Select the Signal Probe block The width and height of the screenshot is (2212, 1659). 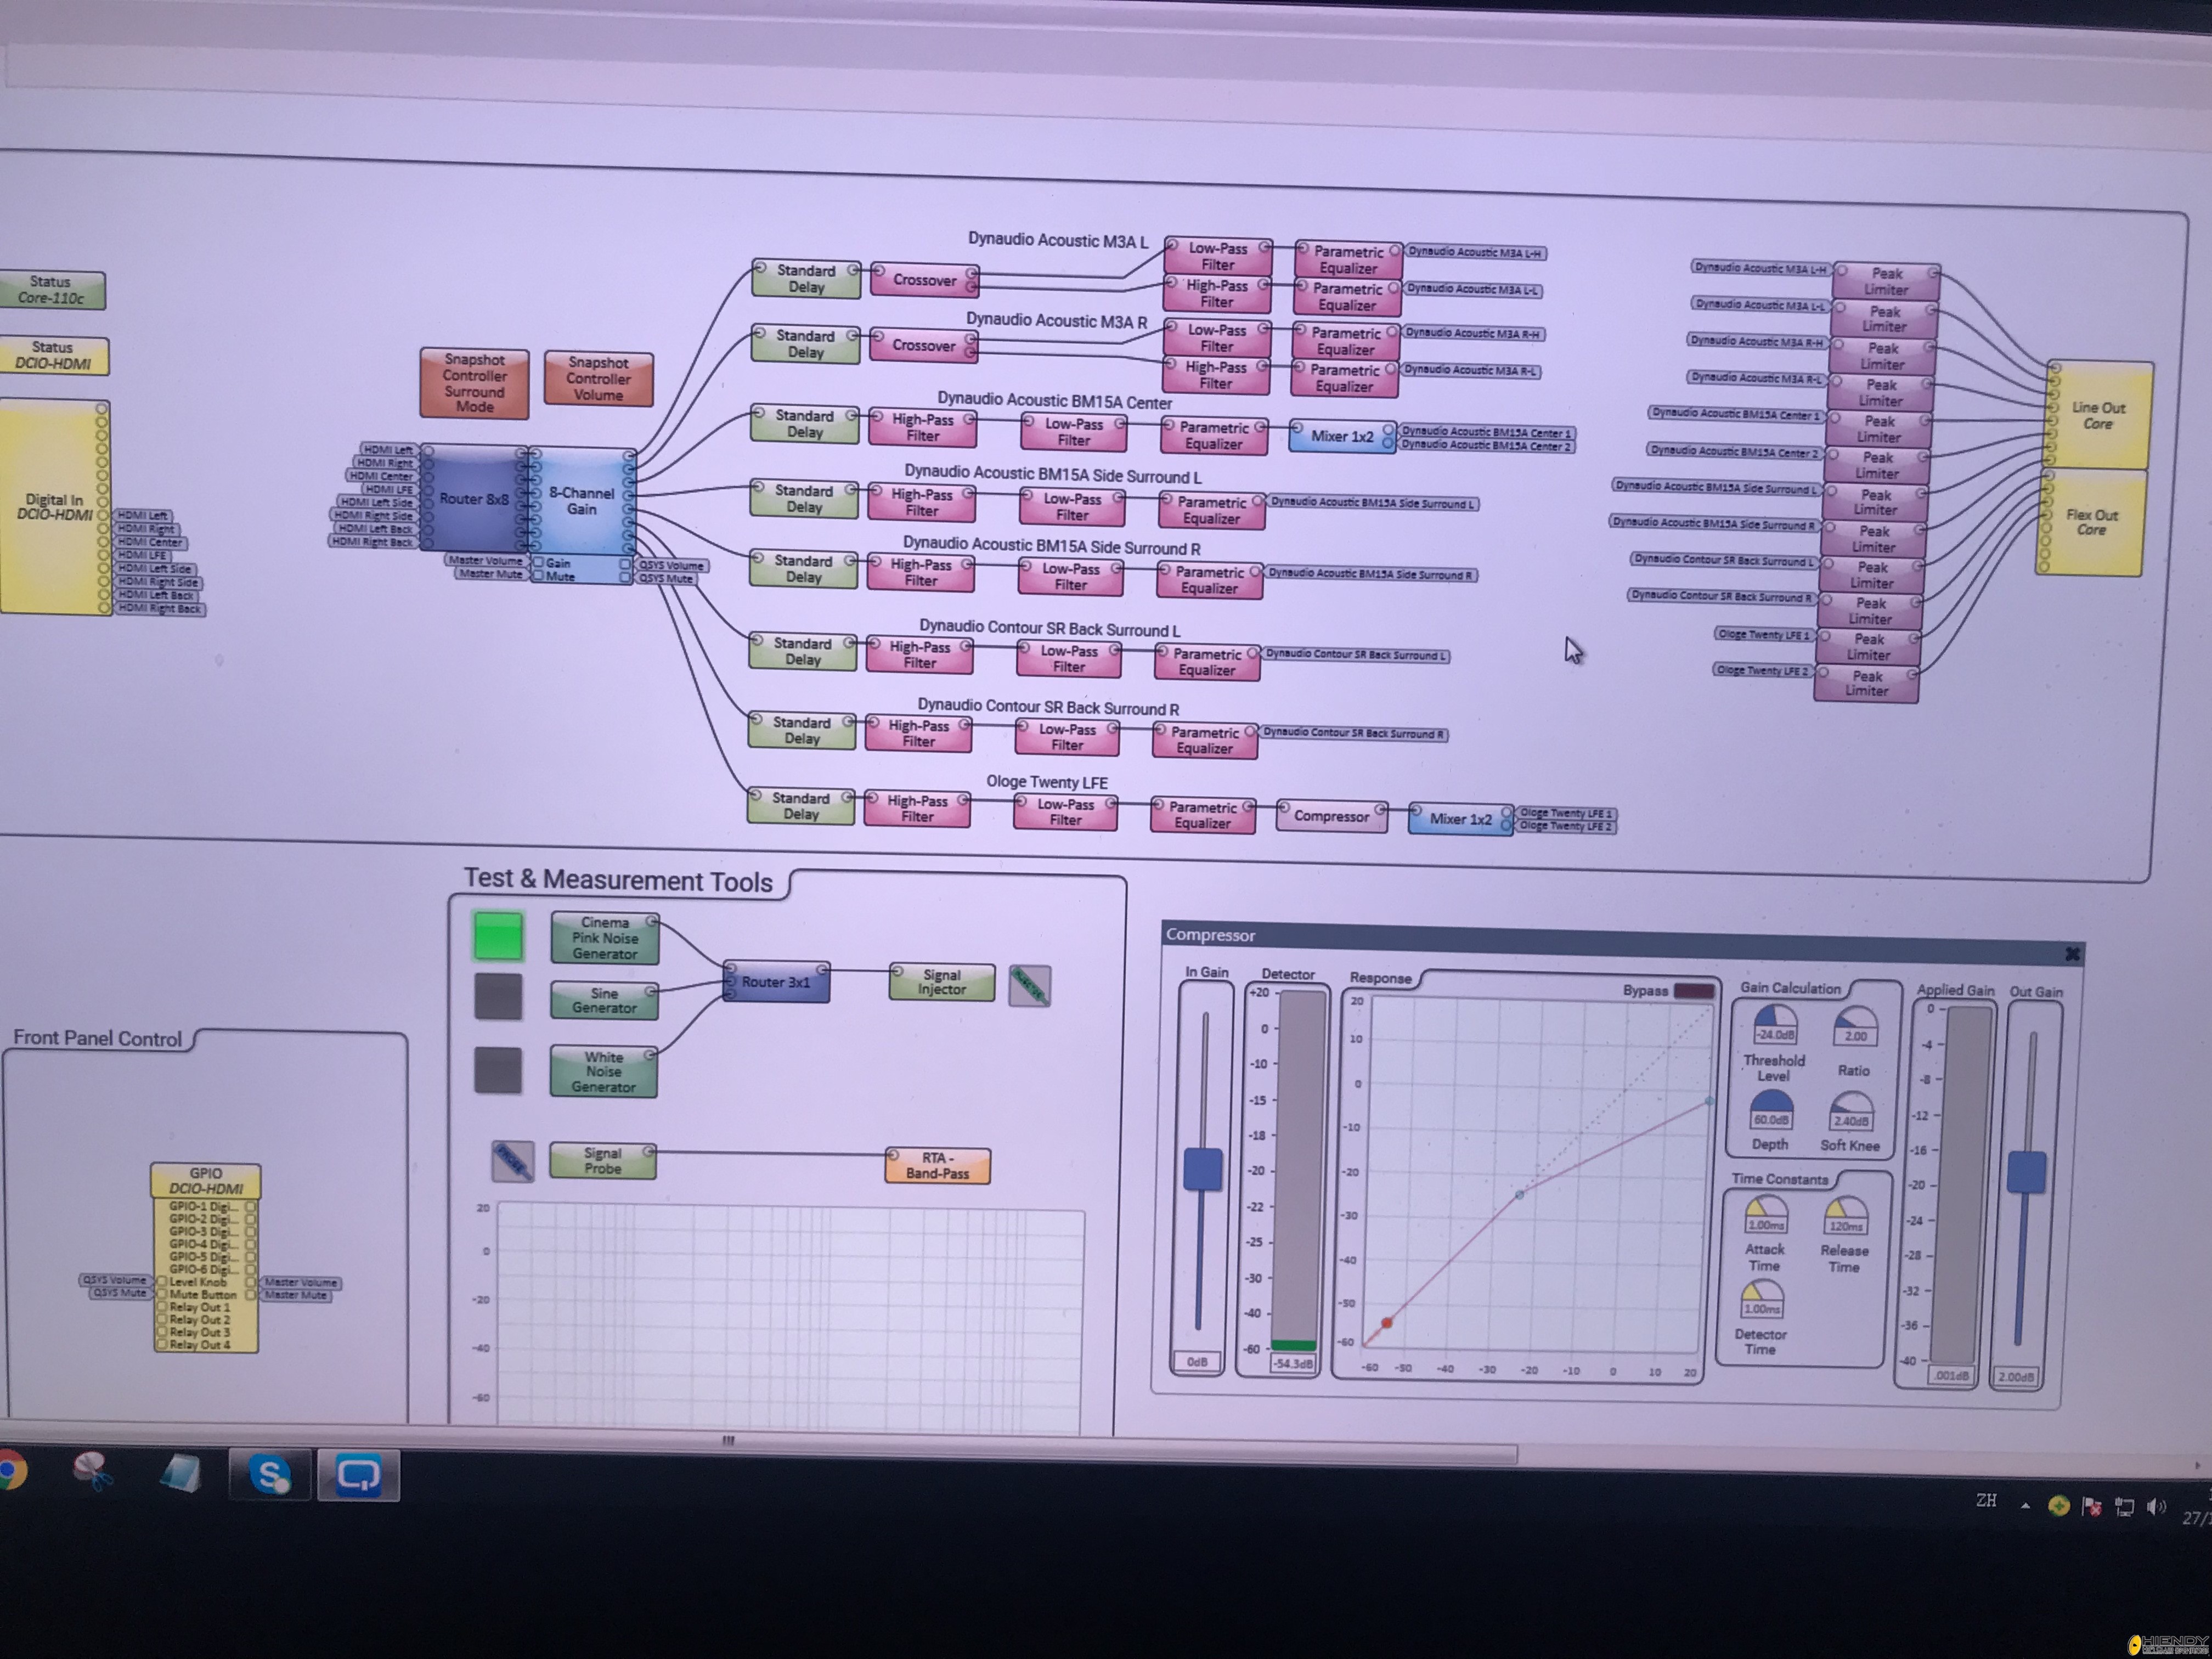coord(602,1161)
